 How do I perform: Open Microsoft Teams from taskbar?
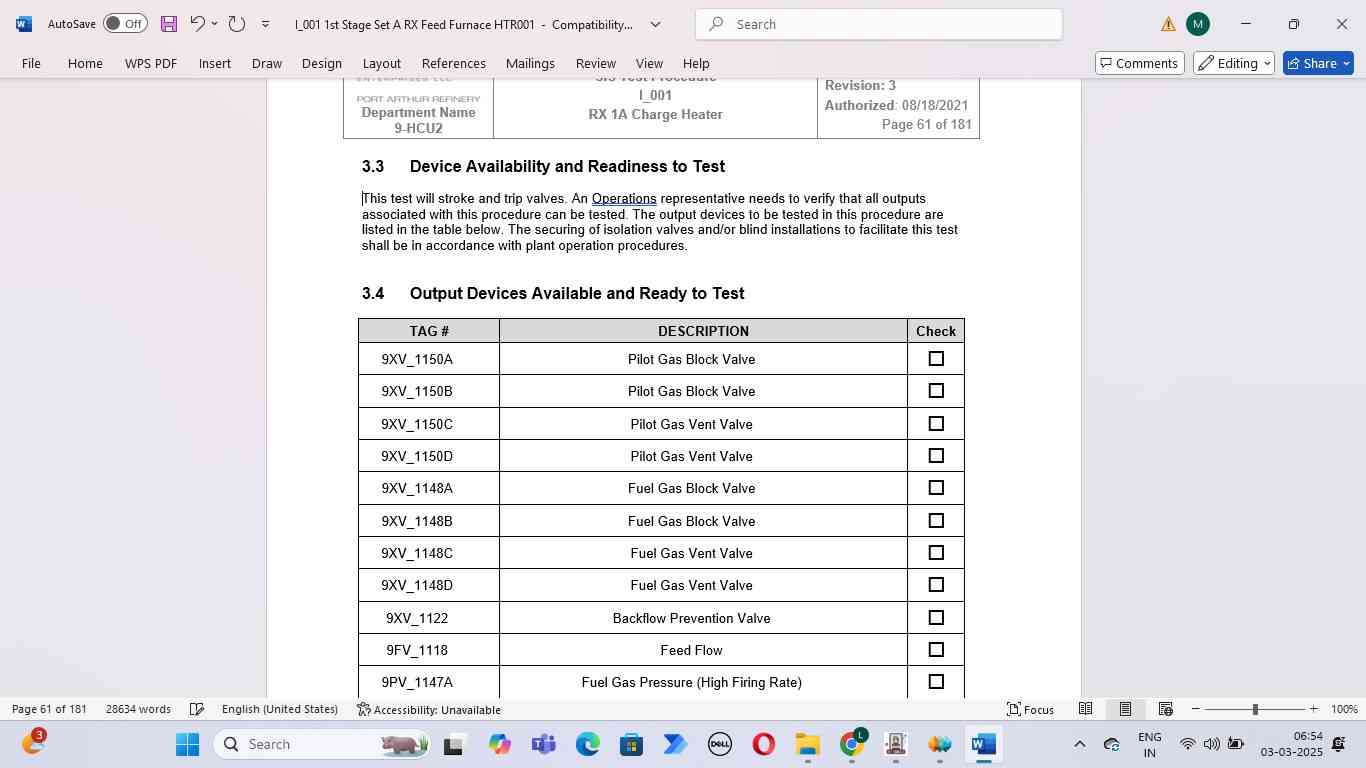[x=544, y=744]
